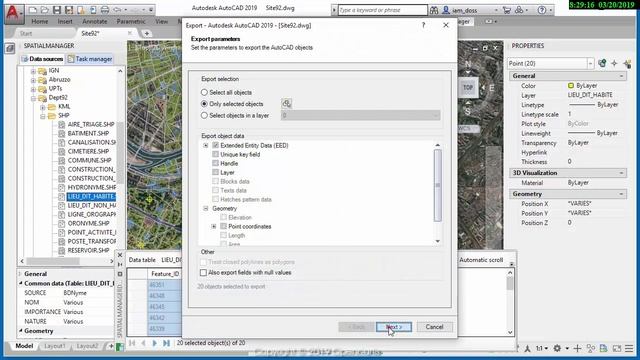Click the keyword search input field

382,10
